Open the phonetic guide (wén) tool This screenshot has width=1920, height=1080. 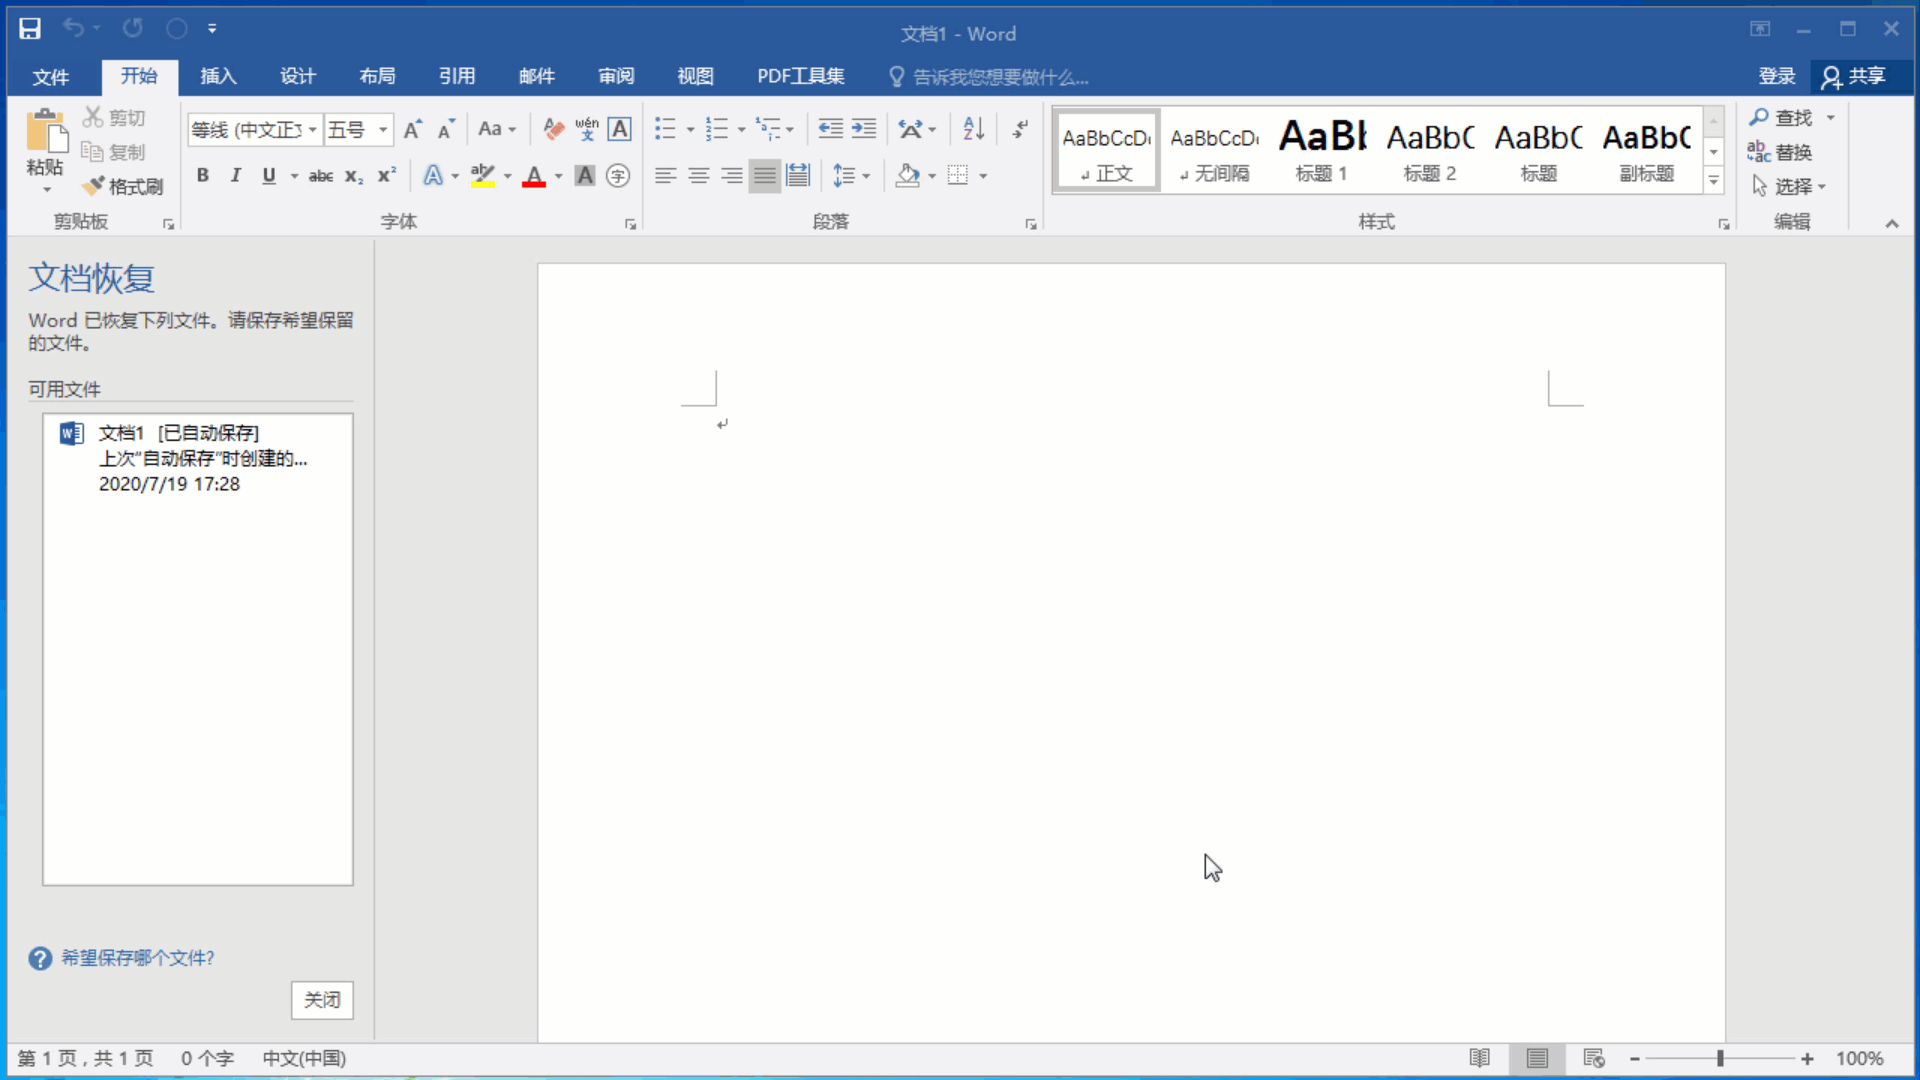pyautogui.click(x=587, y=129)
